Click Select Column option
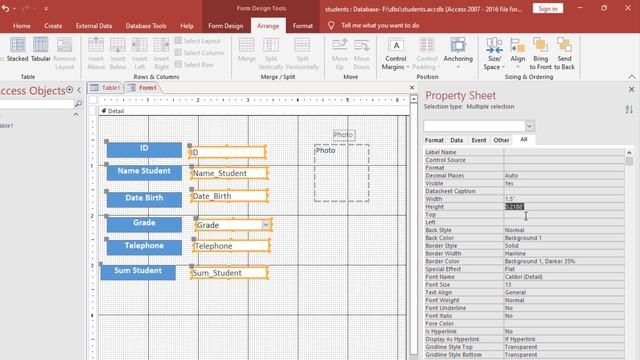 [199, 53]
